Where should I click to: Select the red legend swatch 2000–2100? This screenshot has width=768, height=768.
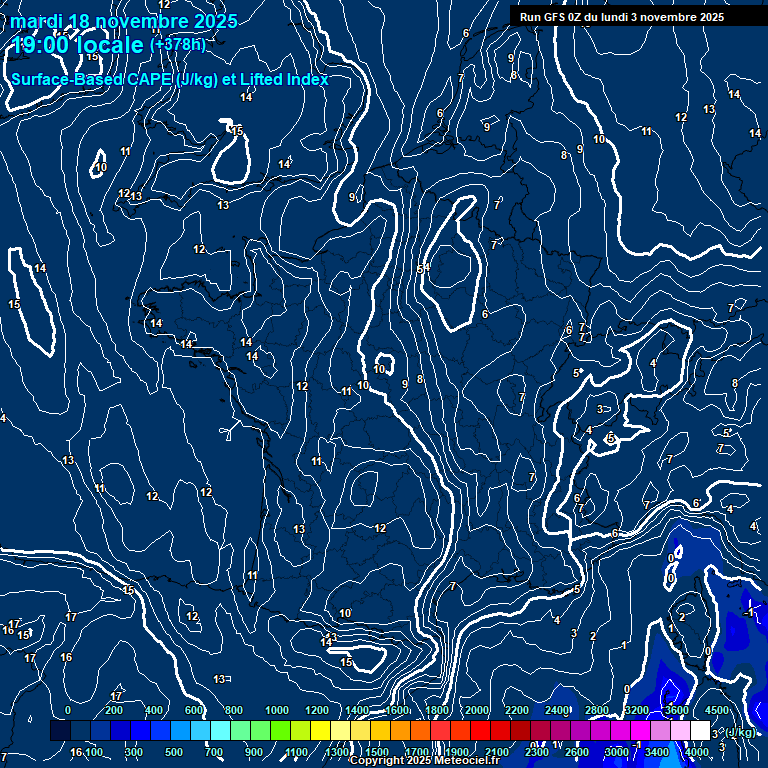[480, 730]
